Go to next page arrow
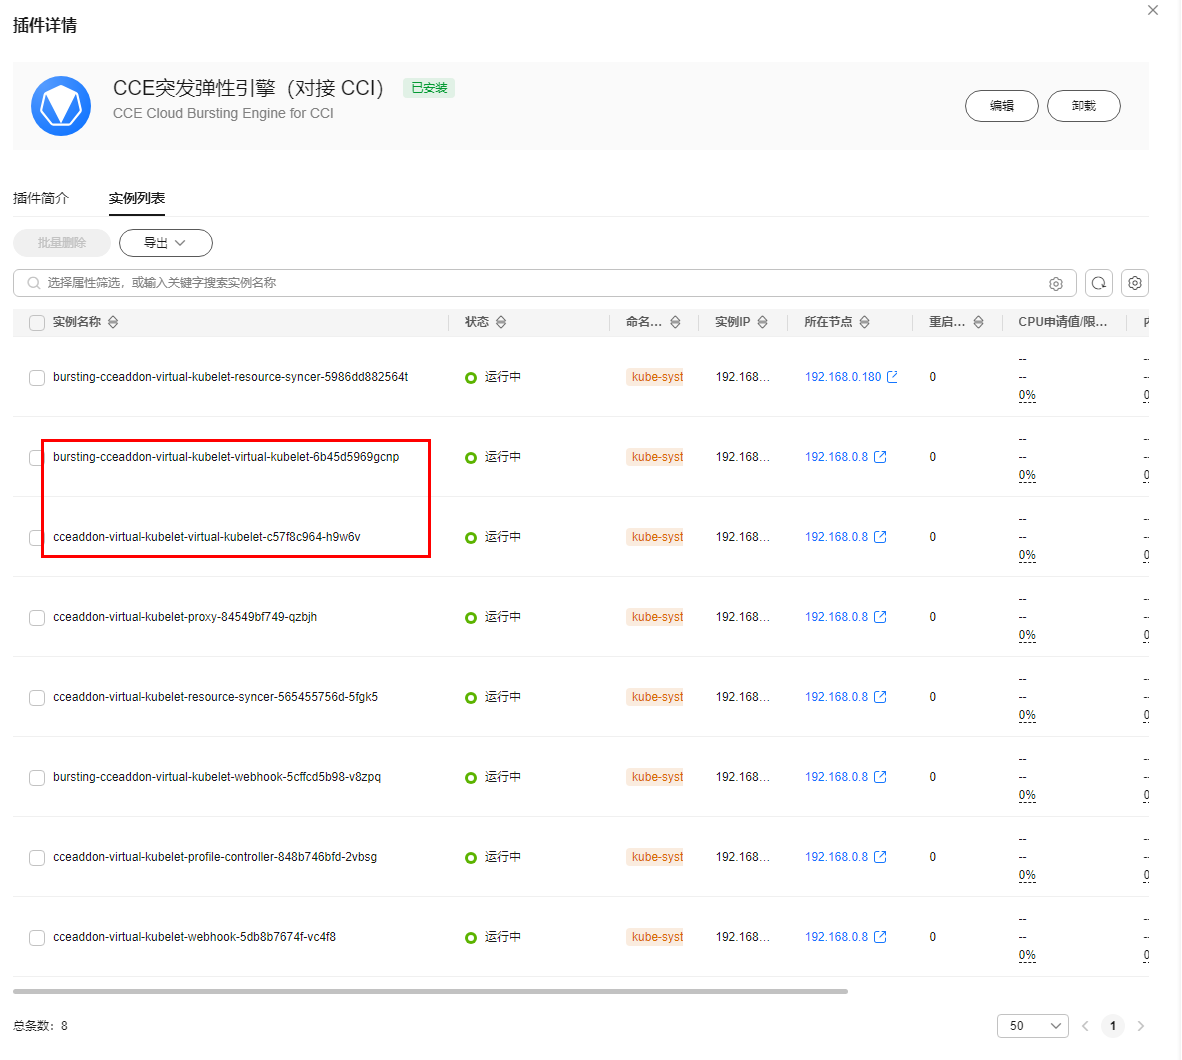Screen dimensions: 1182x1060 pos(1141,1025)
